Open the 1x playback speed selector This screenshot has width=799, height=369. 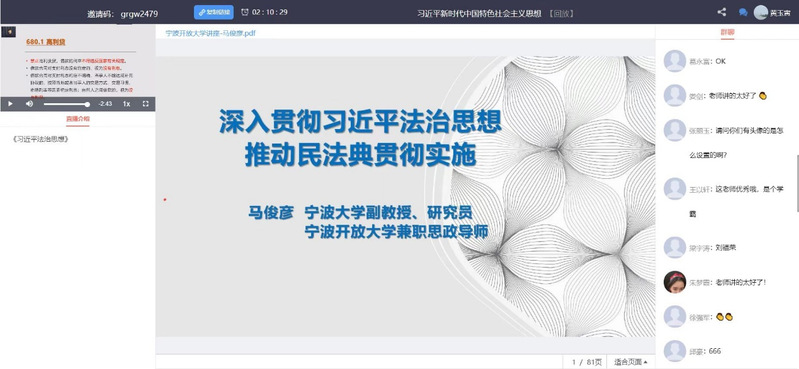pyautogui.click(x=126, y=104)
